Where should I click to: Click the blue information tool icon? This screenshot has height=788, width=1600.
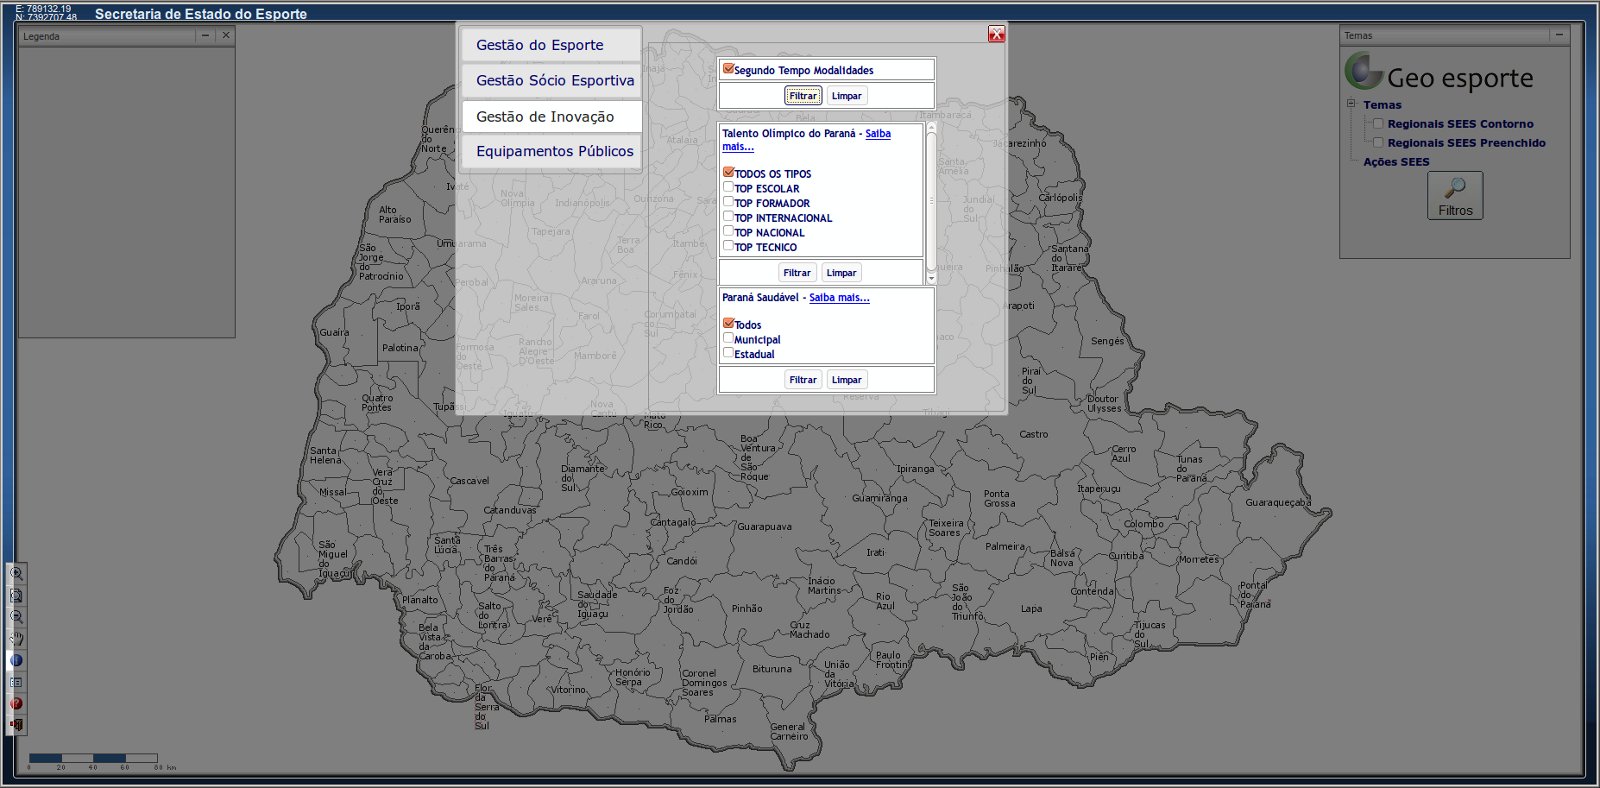(16, 661)
